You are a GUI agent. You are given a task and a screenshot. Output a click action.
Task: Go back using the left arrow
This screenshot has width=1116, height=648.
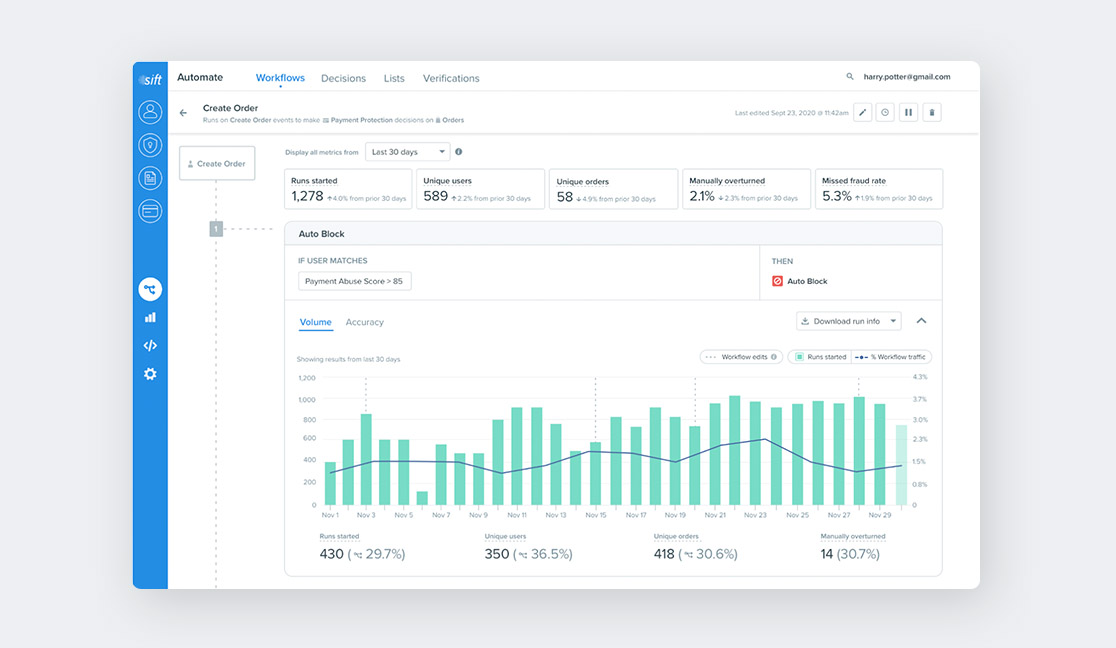[x=183, y=113]
